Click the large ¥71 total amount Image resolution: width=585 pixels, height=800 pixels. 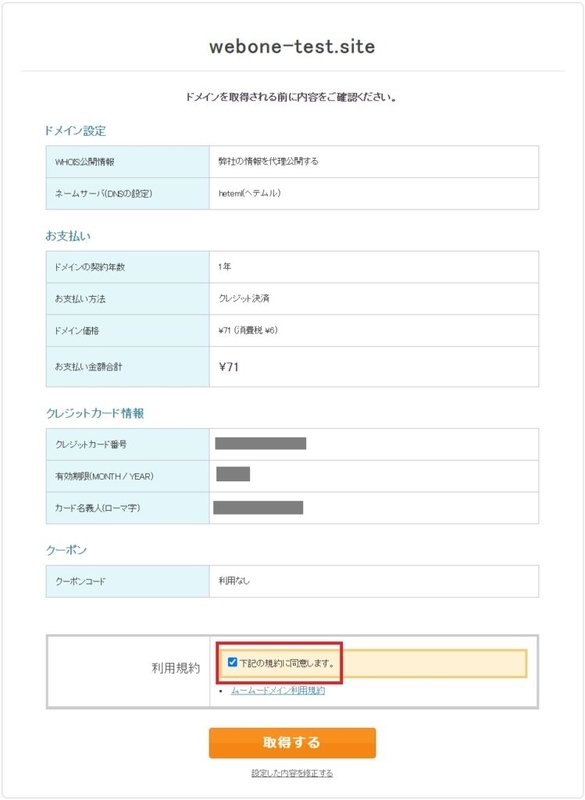pyautogui.click(x=229, y=366)
